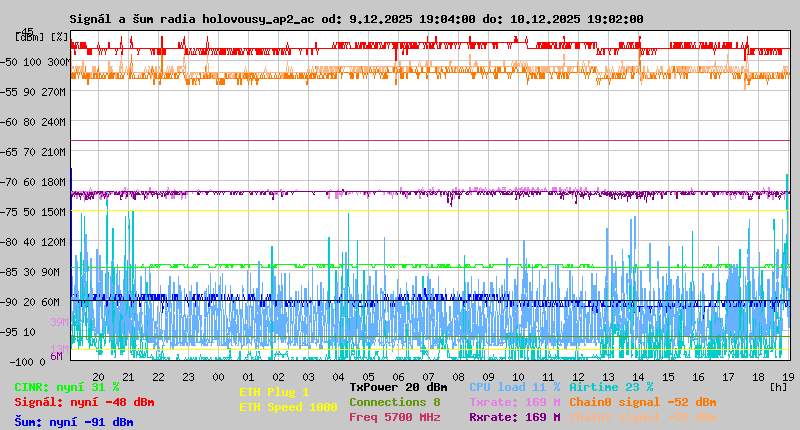Click the Rxrate 169 M legend entry
800x430 pixels.
coord(514,417)
